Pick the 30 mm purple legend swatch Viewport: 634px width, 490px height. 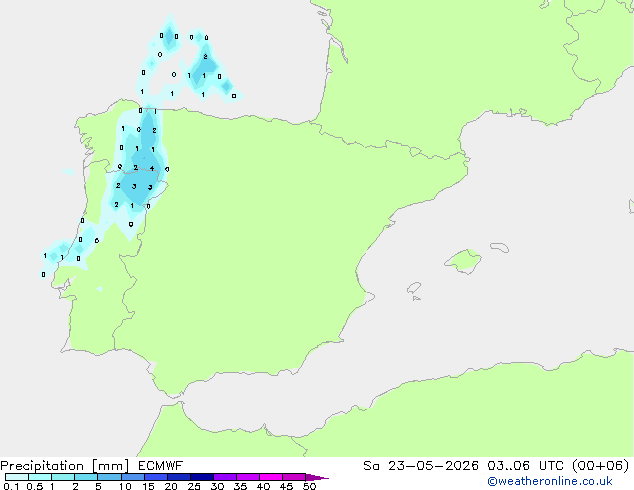pyautogui.click(x=225, y=477)
